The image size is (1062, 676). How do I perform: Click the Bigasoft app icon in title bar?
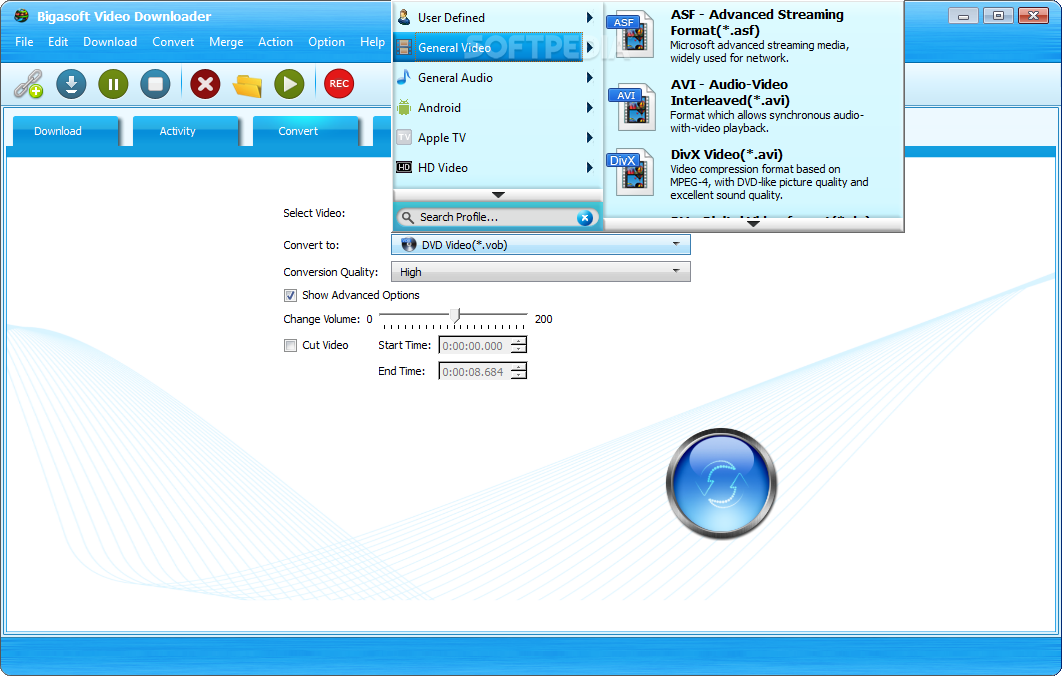tap(20, 16)
